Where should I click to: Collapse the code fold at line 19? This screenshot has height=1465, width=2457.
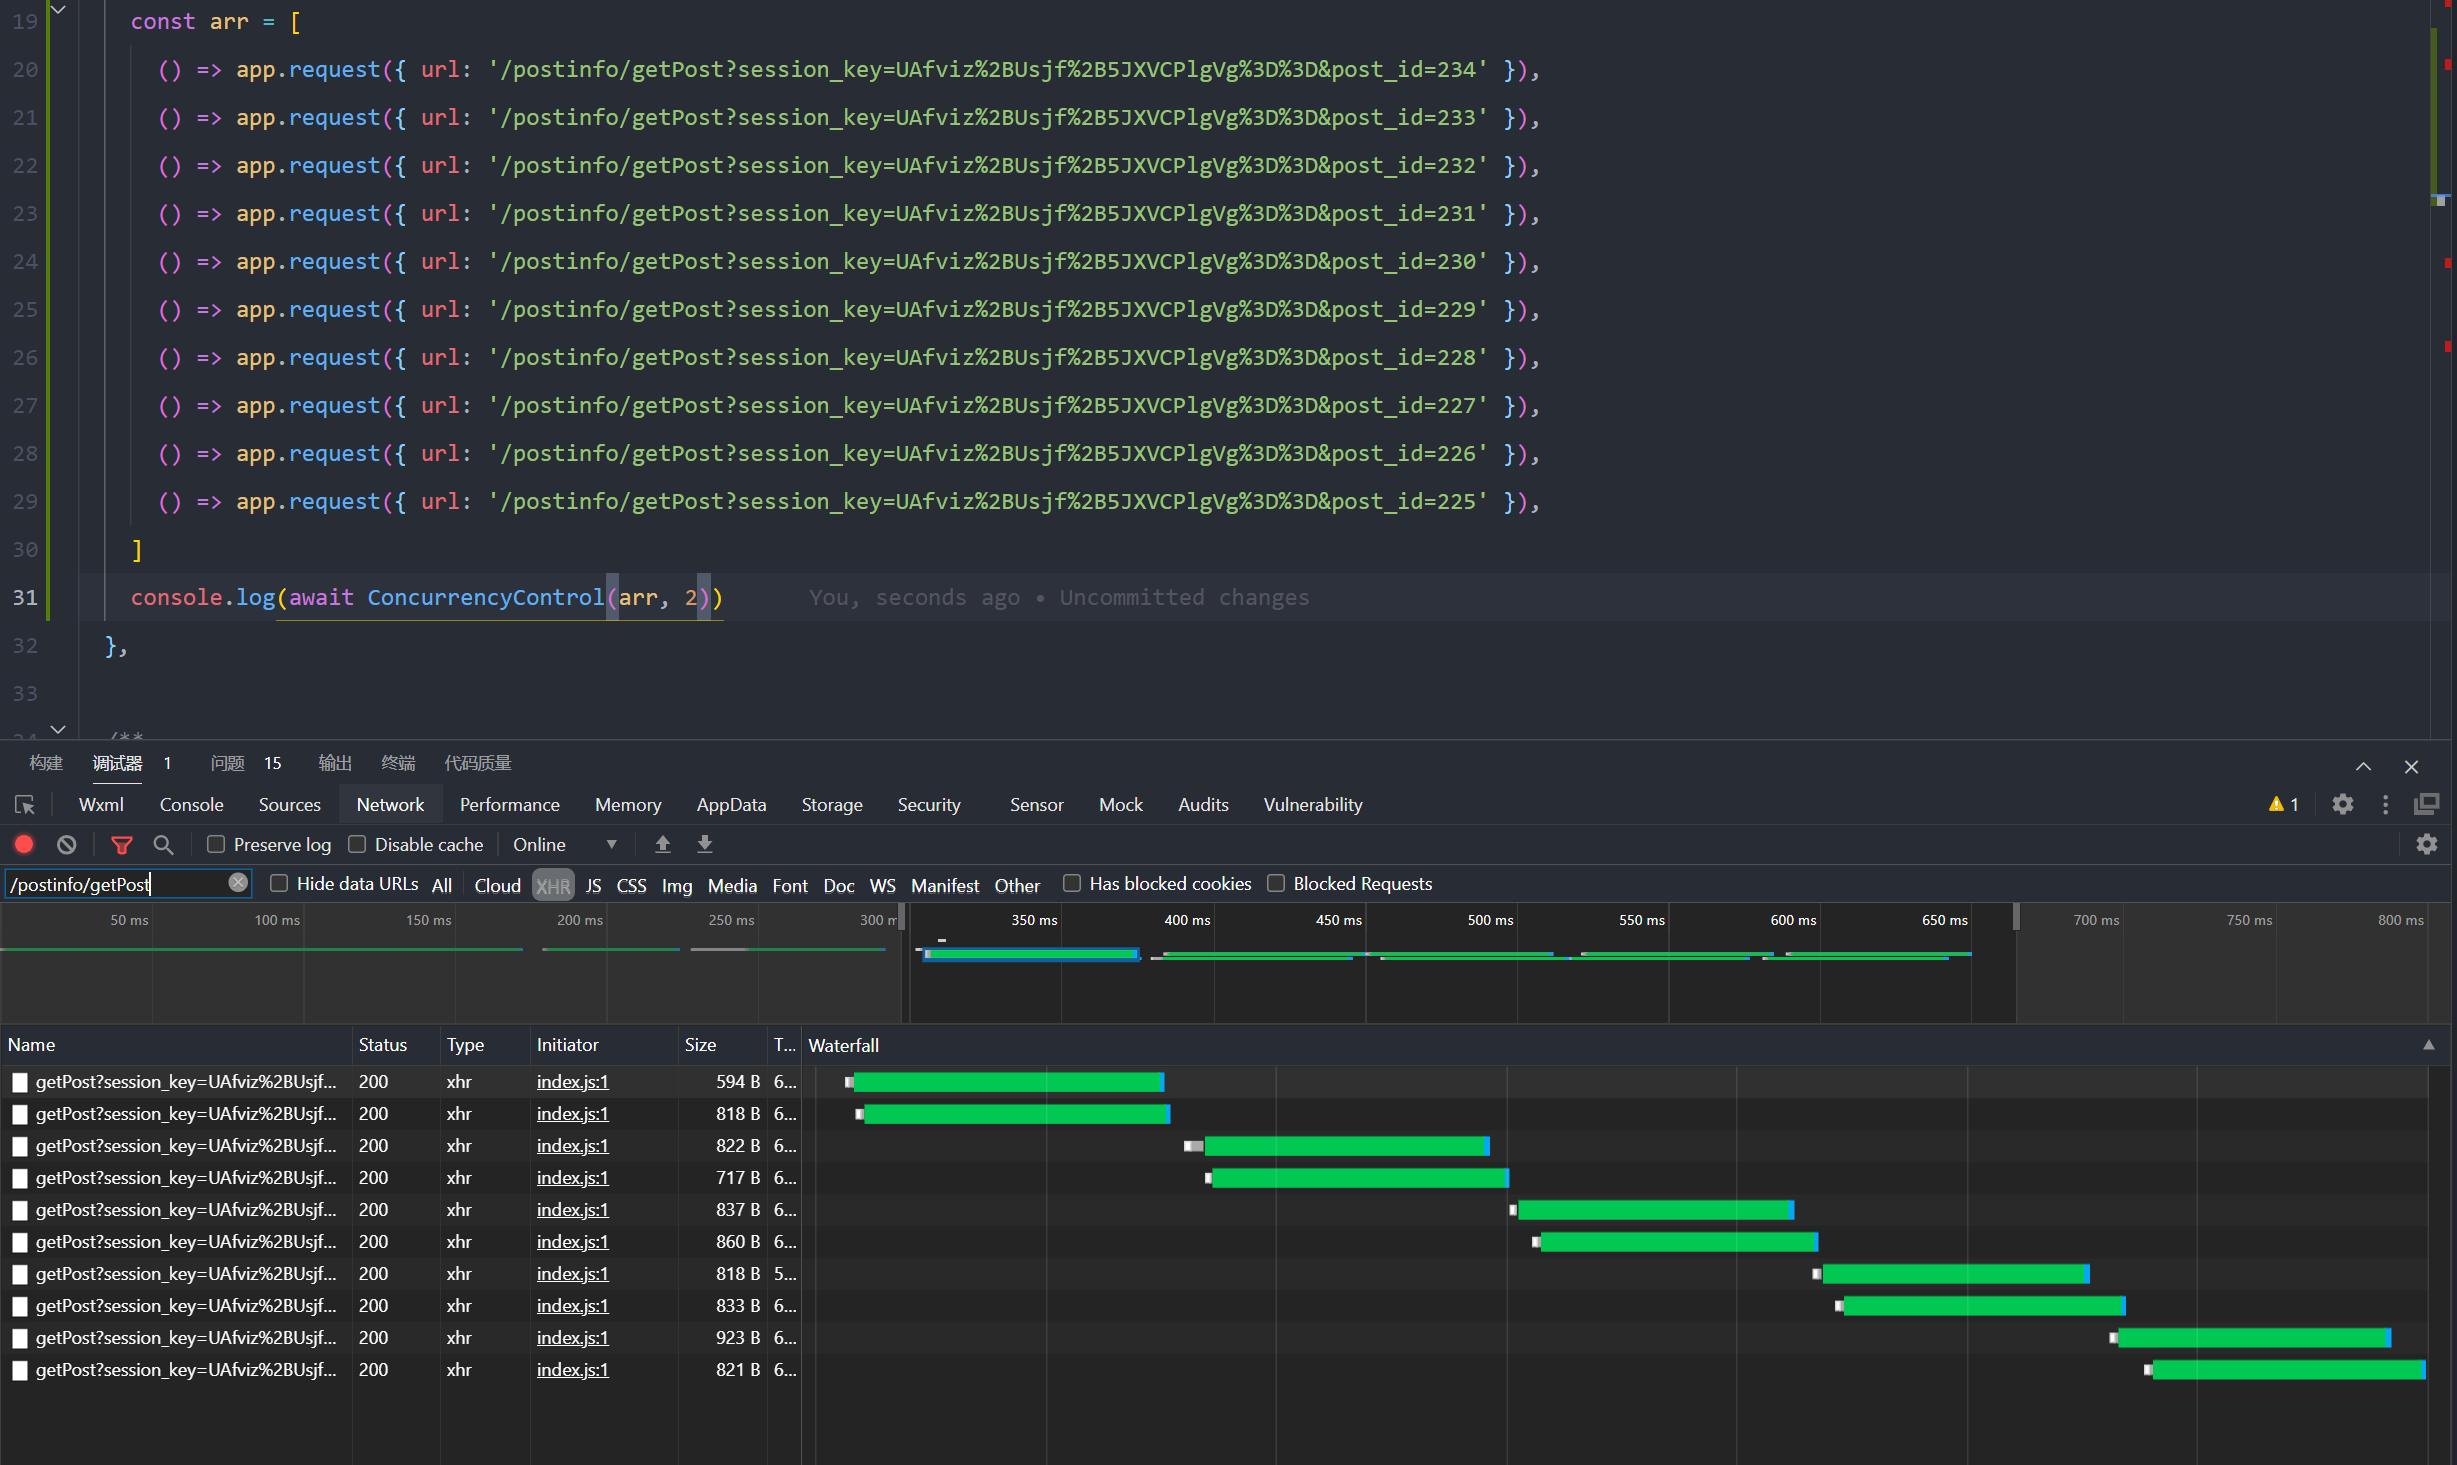coord(58,11)
